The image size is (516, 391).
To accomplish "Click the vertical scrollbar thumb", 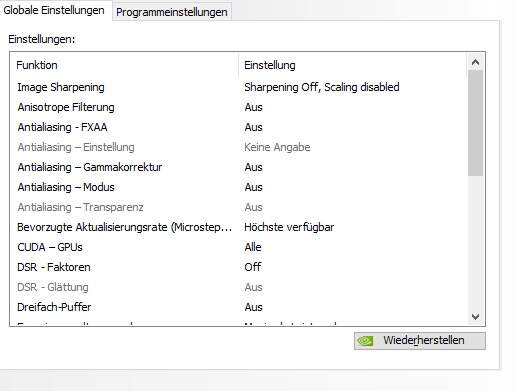I will click(475, 123).
